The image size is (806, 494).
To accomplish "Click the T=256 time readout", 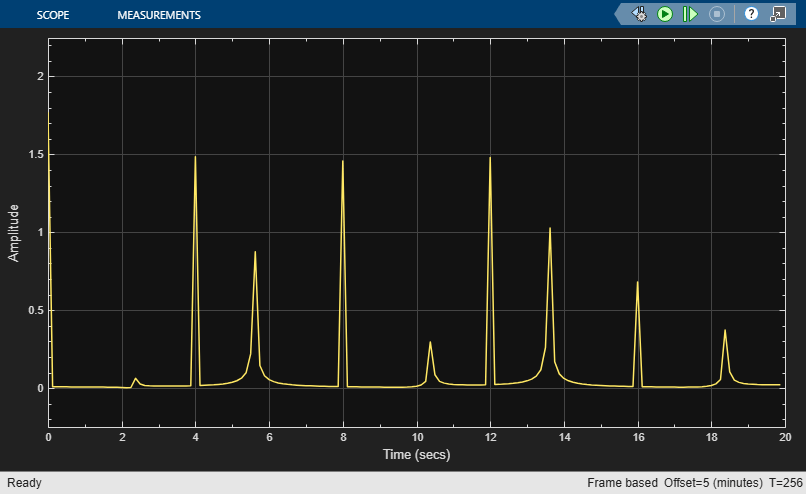I will (x=782, y=483).
